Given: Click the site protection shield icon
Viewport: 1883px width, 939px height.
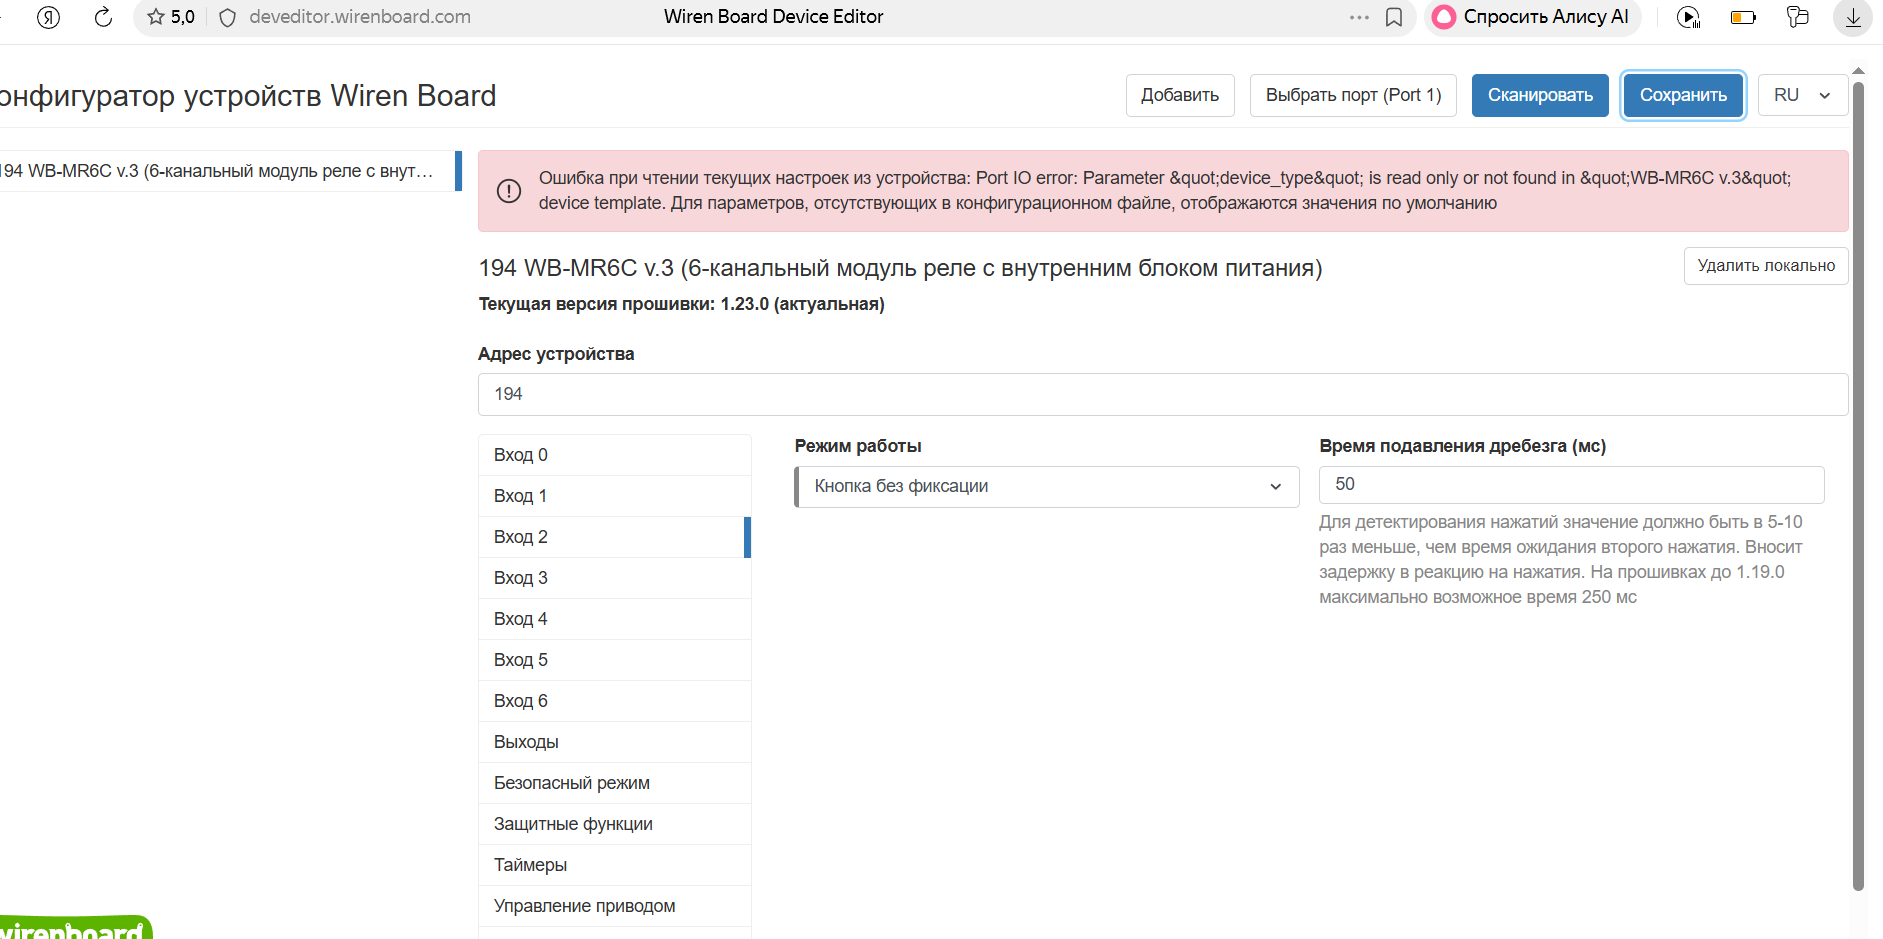Looking at the screenshot, I should pyautogui.click(x=227, y=17).
